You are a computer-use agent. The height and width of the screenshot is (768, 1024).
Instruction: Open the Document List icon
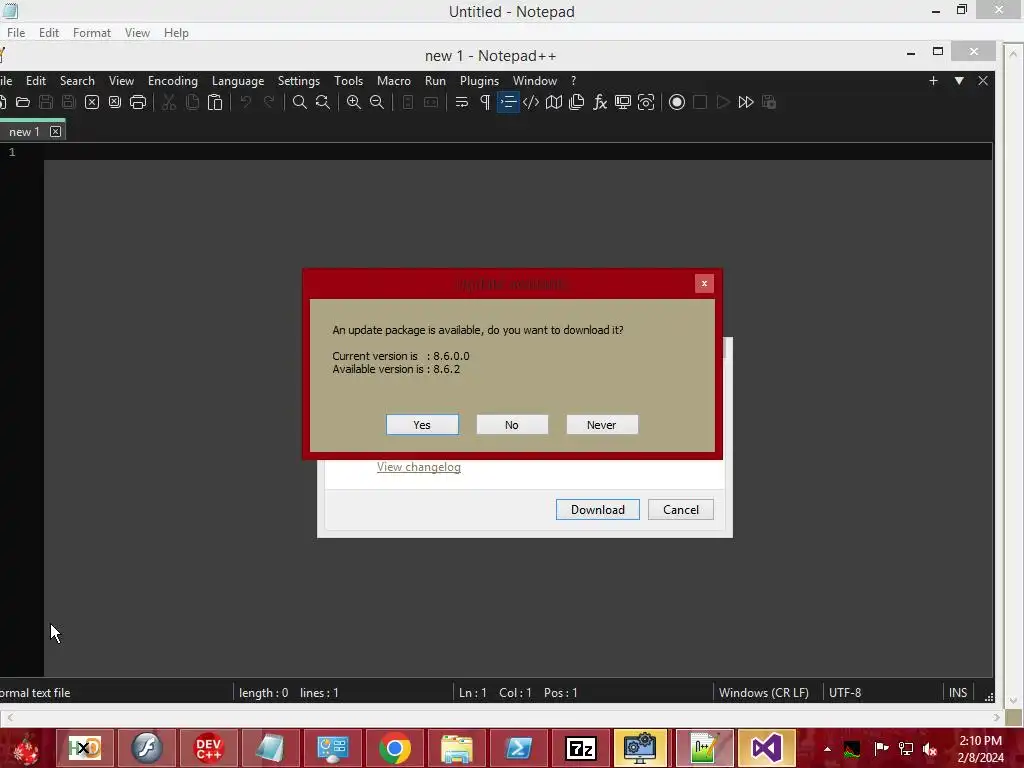click(x=577, y=103)
